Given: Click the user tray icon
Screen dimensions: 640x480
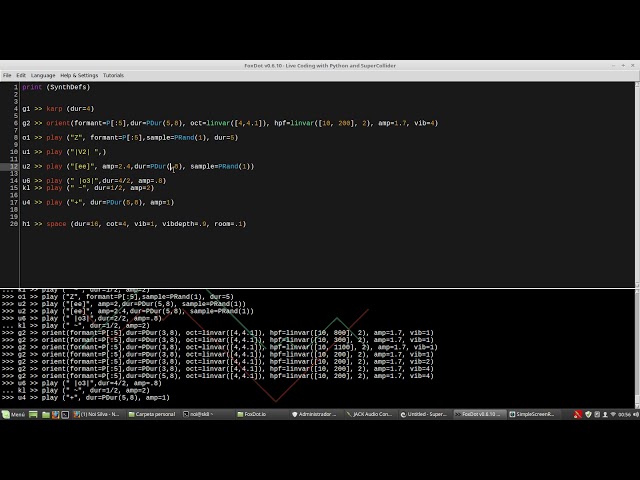Looking at the screenshot, I should pyautogui.click(x=605, y=414).
